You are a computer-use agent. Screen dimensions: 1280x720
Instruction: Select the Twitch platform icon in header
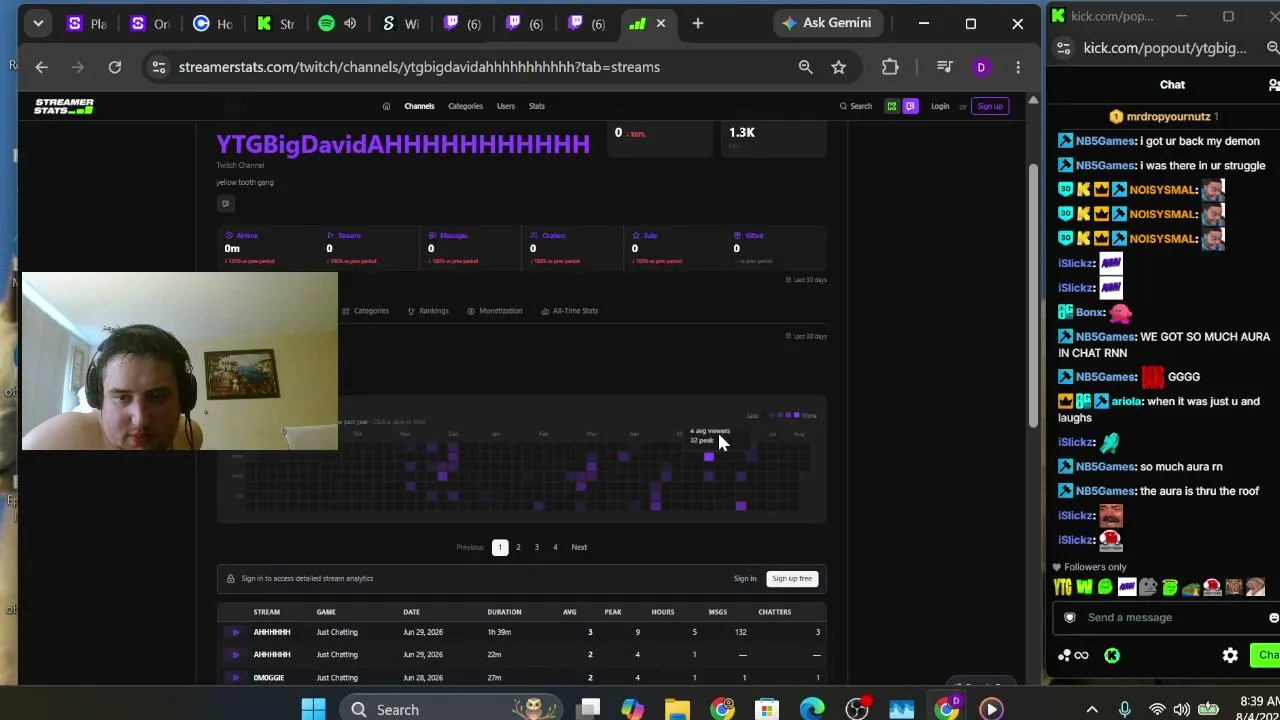pyautogui.click(x=910, y=106)
